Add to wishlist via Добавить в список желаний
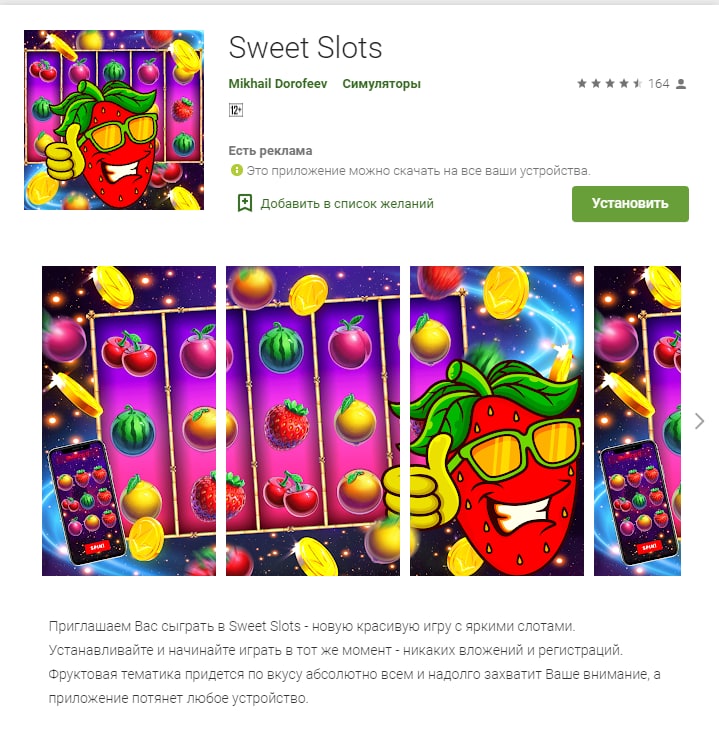Screen dimensions: 719x734 click(347, 204)
